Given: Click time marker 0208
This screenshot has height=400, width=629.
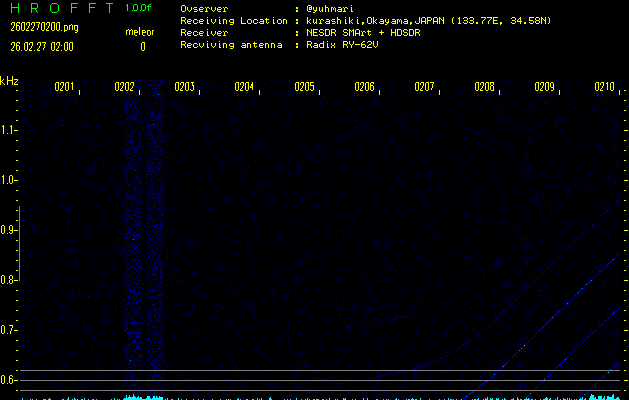Looking at the screenshot, I should (484, 87).
